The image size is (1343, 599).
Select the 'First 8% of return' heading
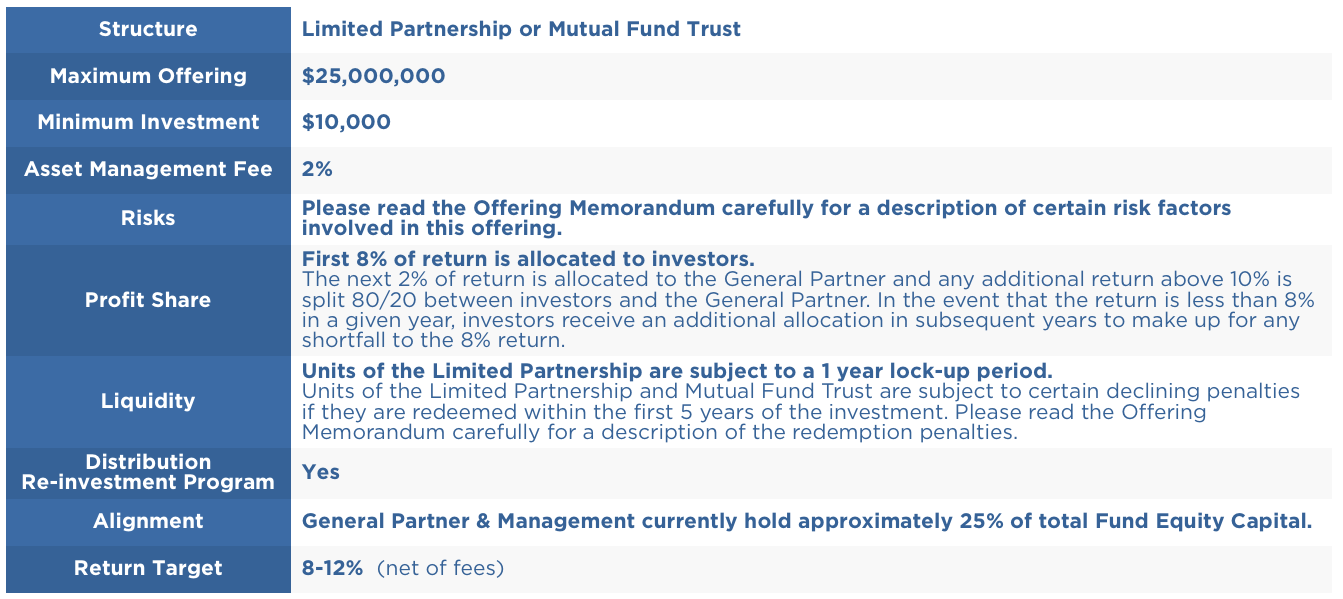click(528, 260)
